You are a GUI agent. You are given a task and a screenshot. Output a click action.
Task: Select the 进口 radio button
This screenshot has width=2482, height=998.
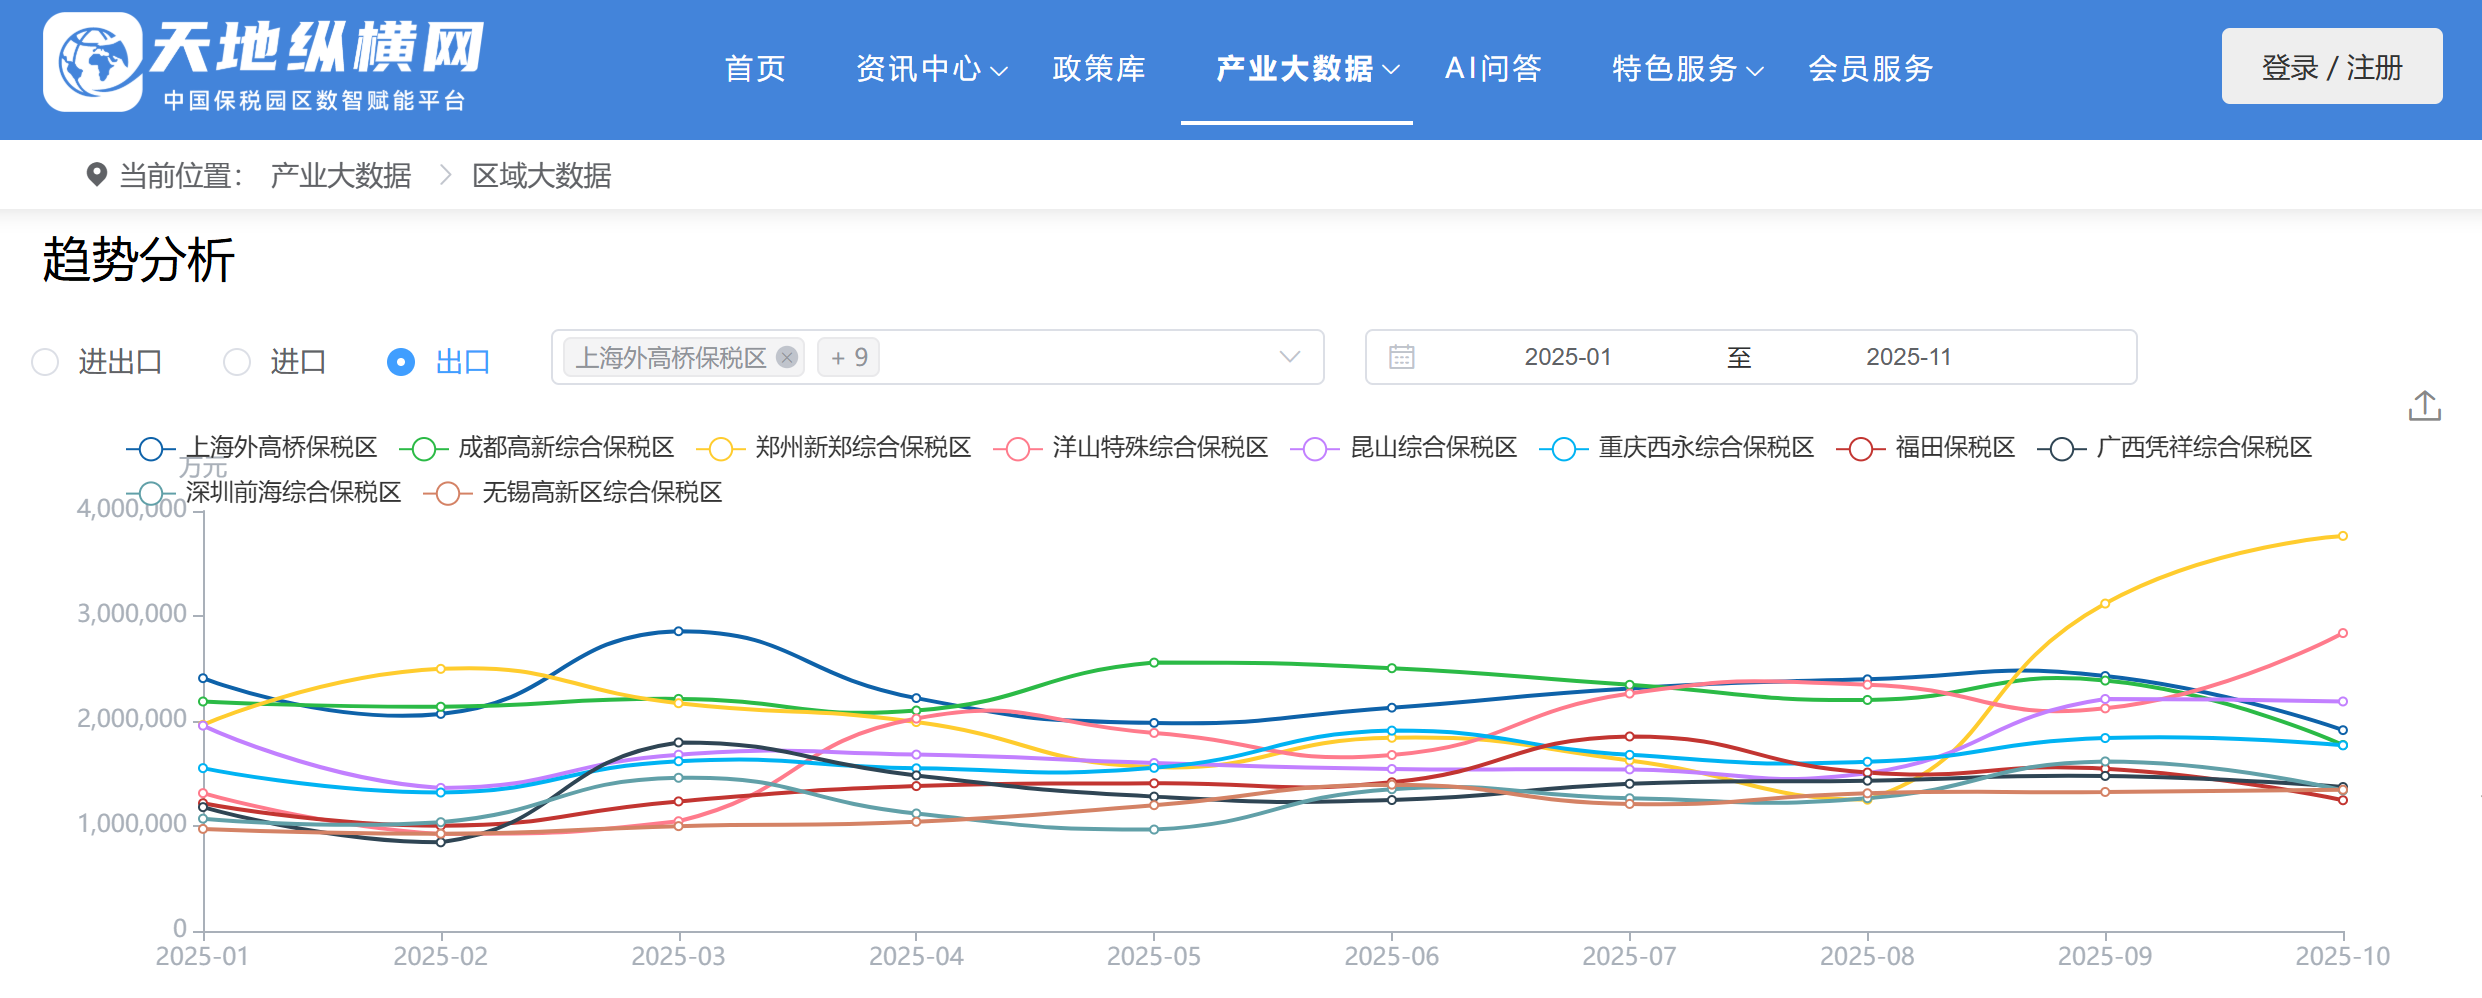tap(237, 362)
